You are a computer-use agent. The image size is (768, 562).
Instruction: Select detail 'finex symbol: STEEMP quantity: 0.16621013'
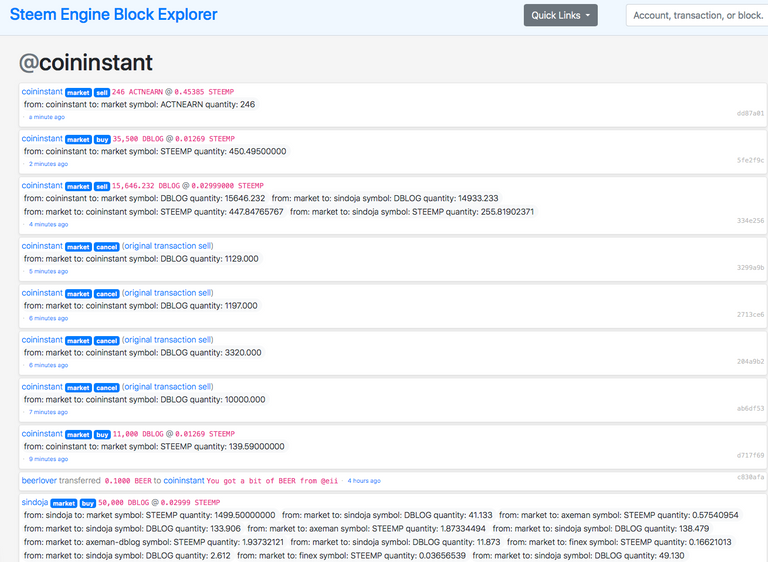[x=650, y=542]
